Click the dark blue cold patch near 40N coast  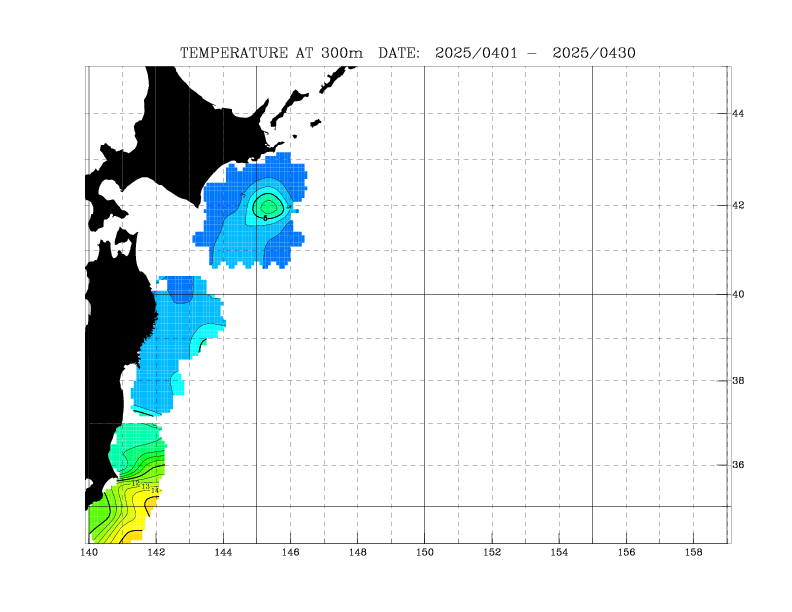(x=181, y=288)
